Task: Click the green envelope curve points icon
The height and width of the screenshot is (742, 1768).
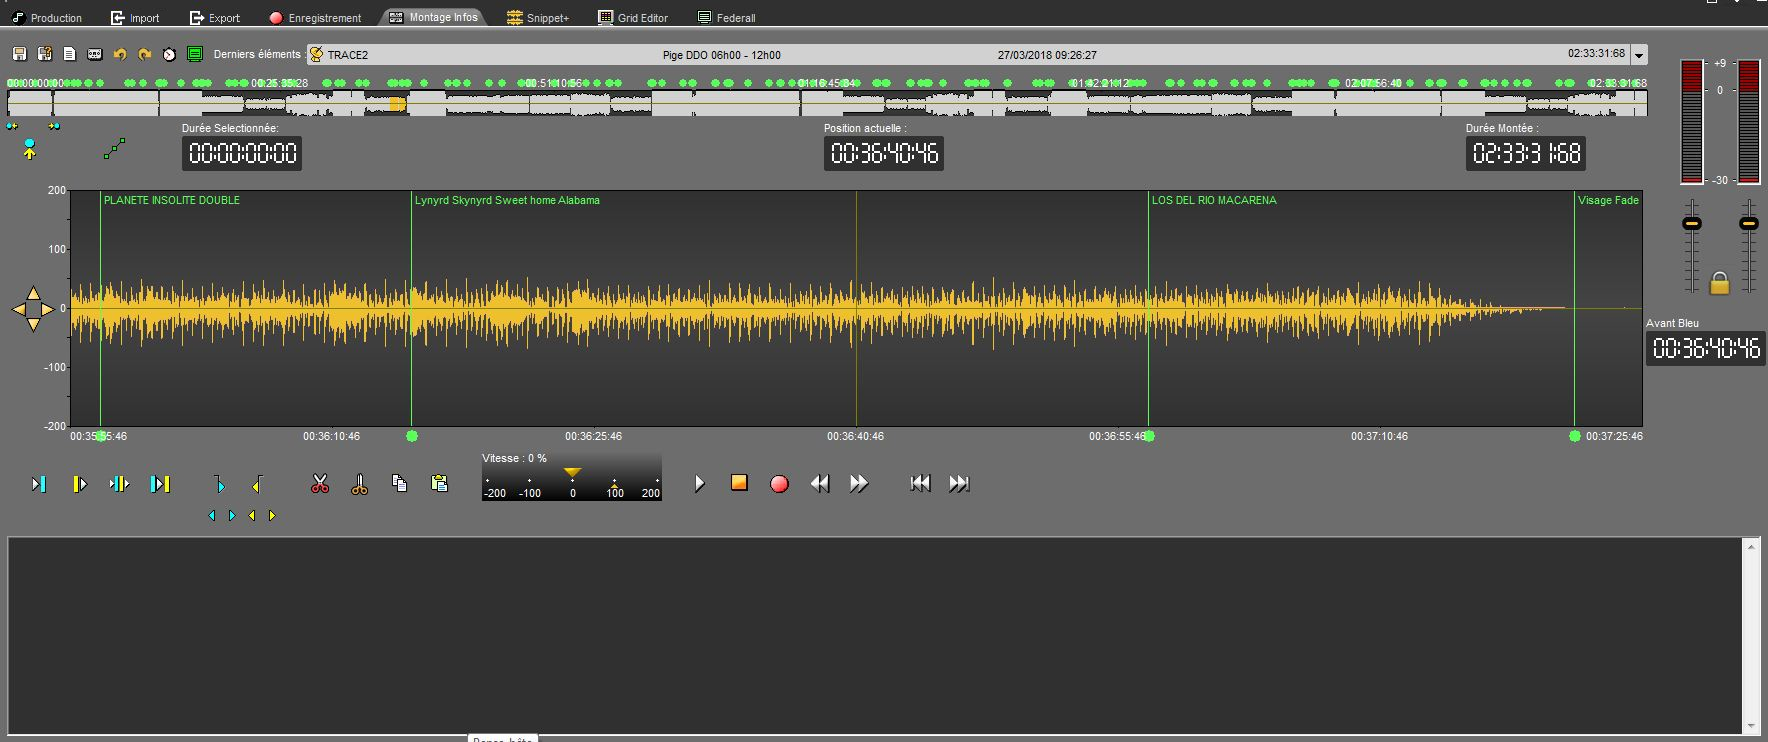Action: (x=115, y=149)
